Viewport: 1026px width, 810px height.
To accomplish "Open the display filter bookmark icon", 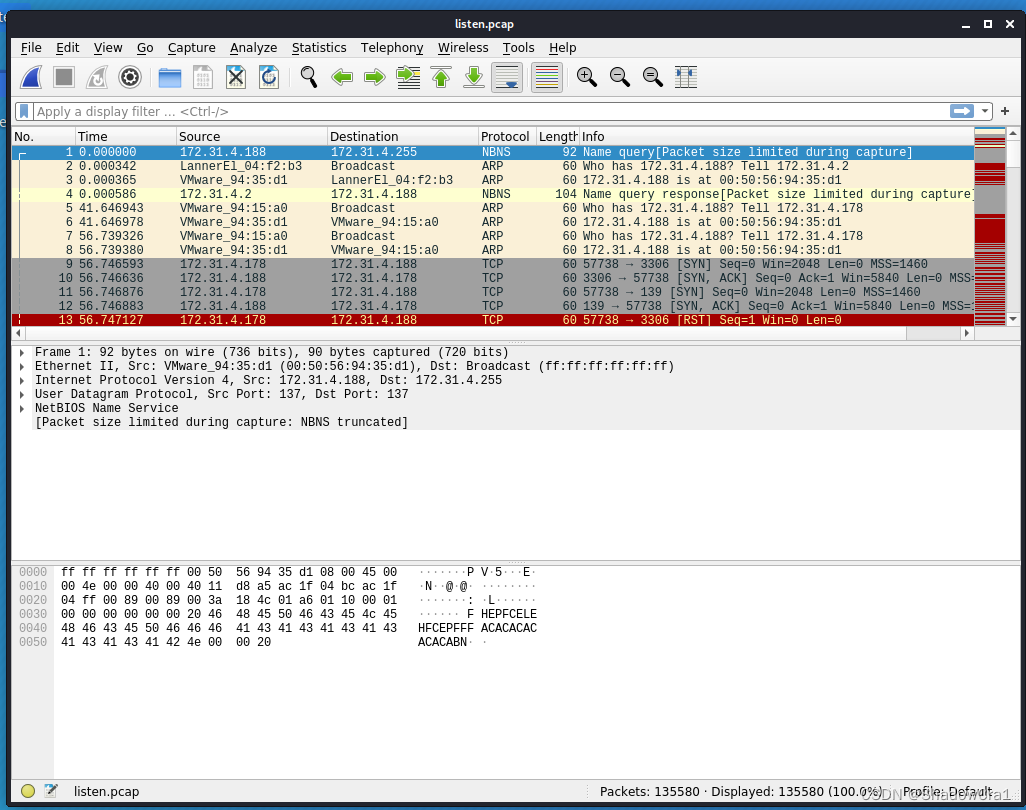I will [x=24, y=111].
